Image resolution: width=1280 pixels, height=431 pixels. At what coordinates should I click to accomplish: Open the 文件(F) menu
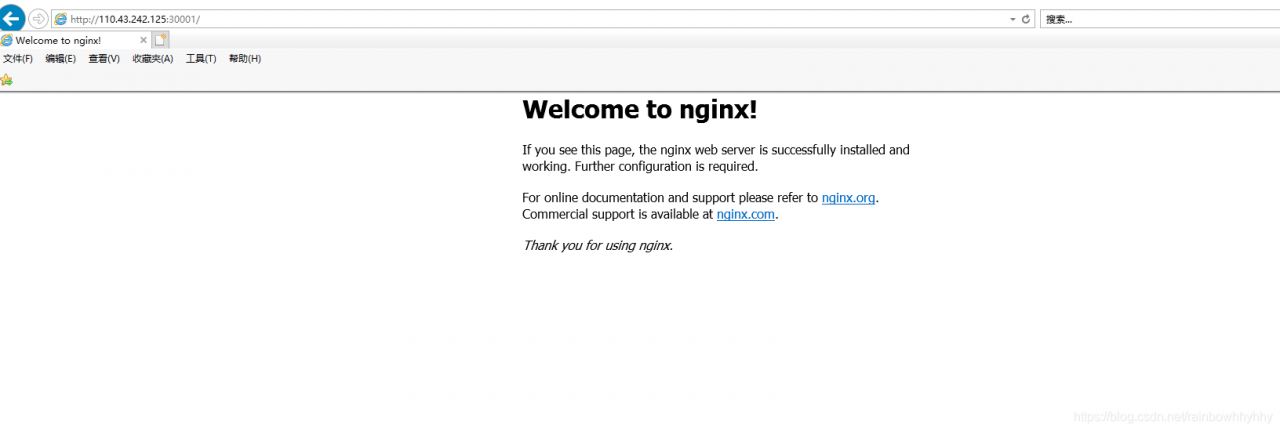click(x=18, y=59)
